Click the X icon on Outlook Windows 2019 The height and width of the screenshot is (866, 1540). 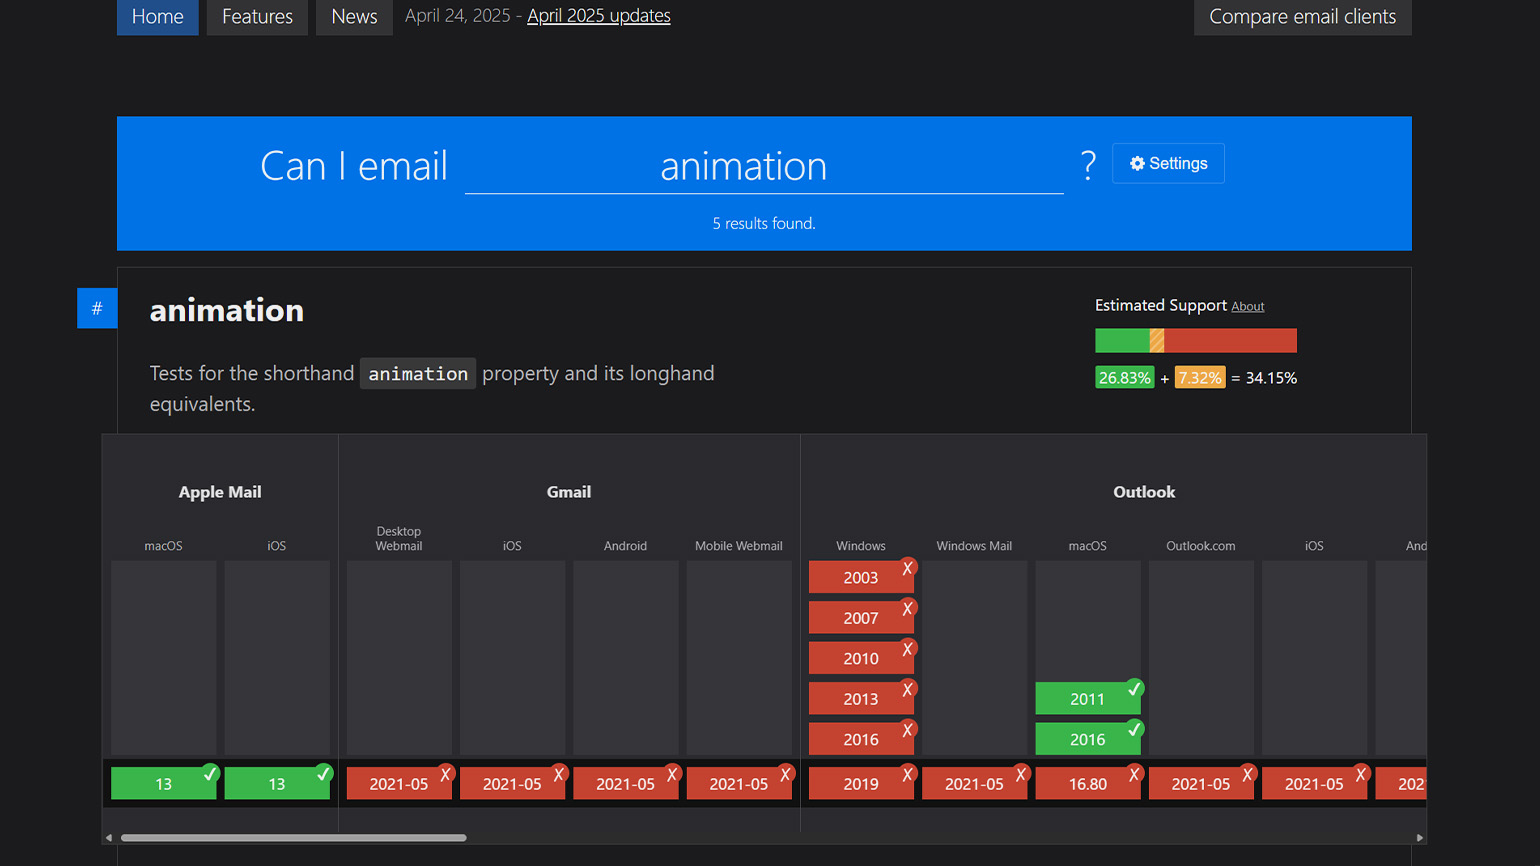908,773
